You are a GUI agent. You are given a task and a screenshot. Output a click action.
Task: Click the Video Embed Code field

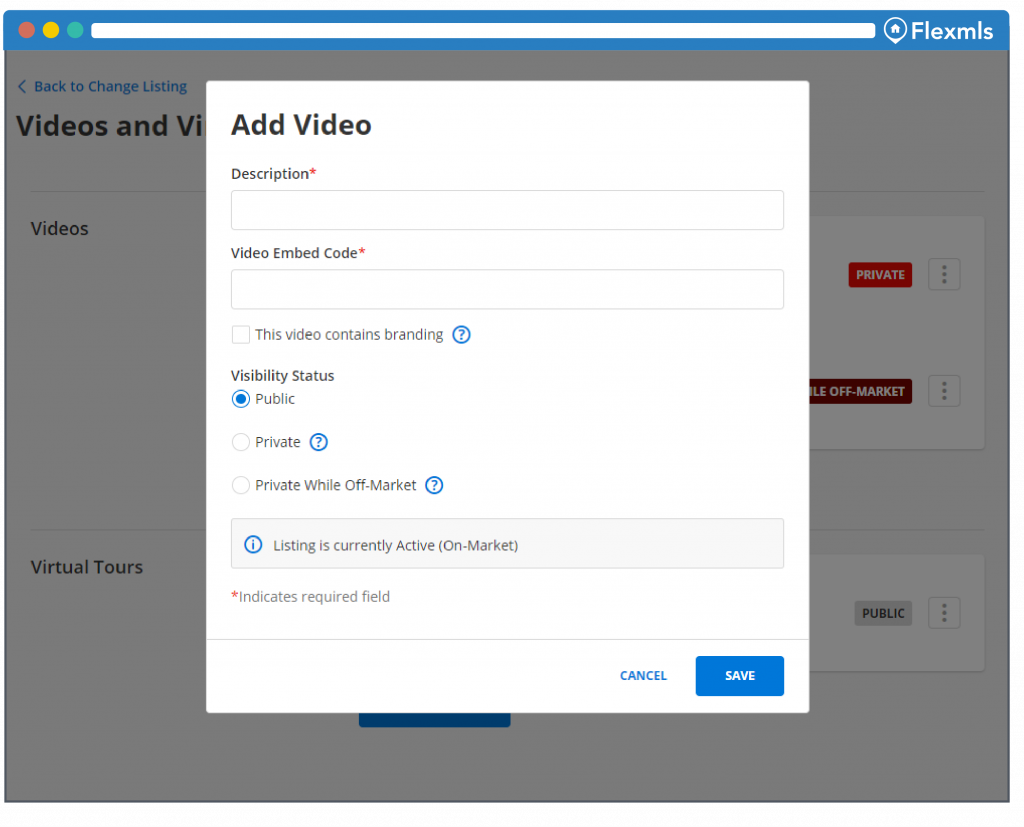tap(507, 289)
